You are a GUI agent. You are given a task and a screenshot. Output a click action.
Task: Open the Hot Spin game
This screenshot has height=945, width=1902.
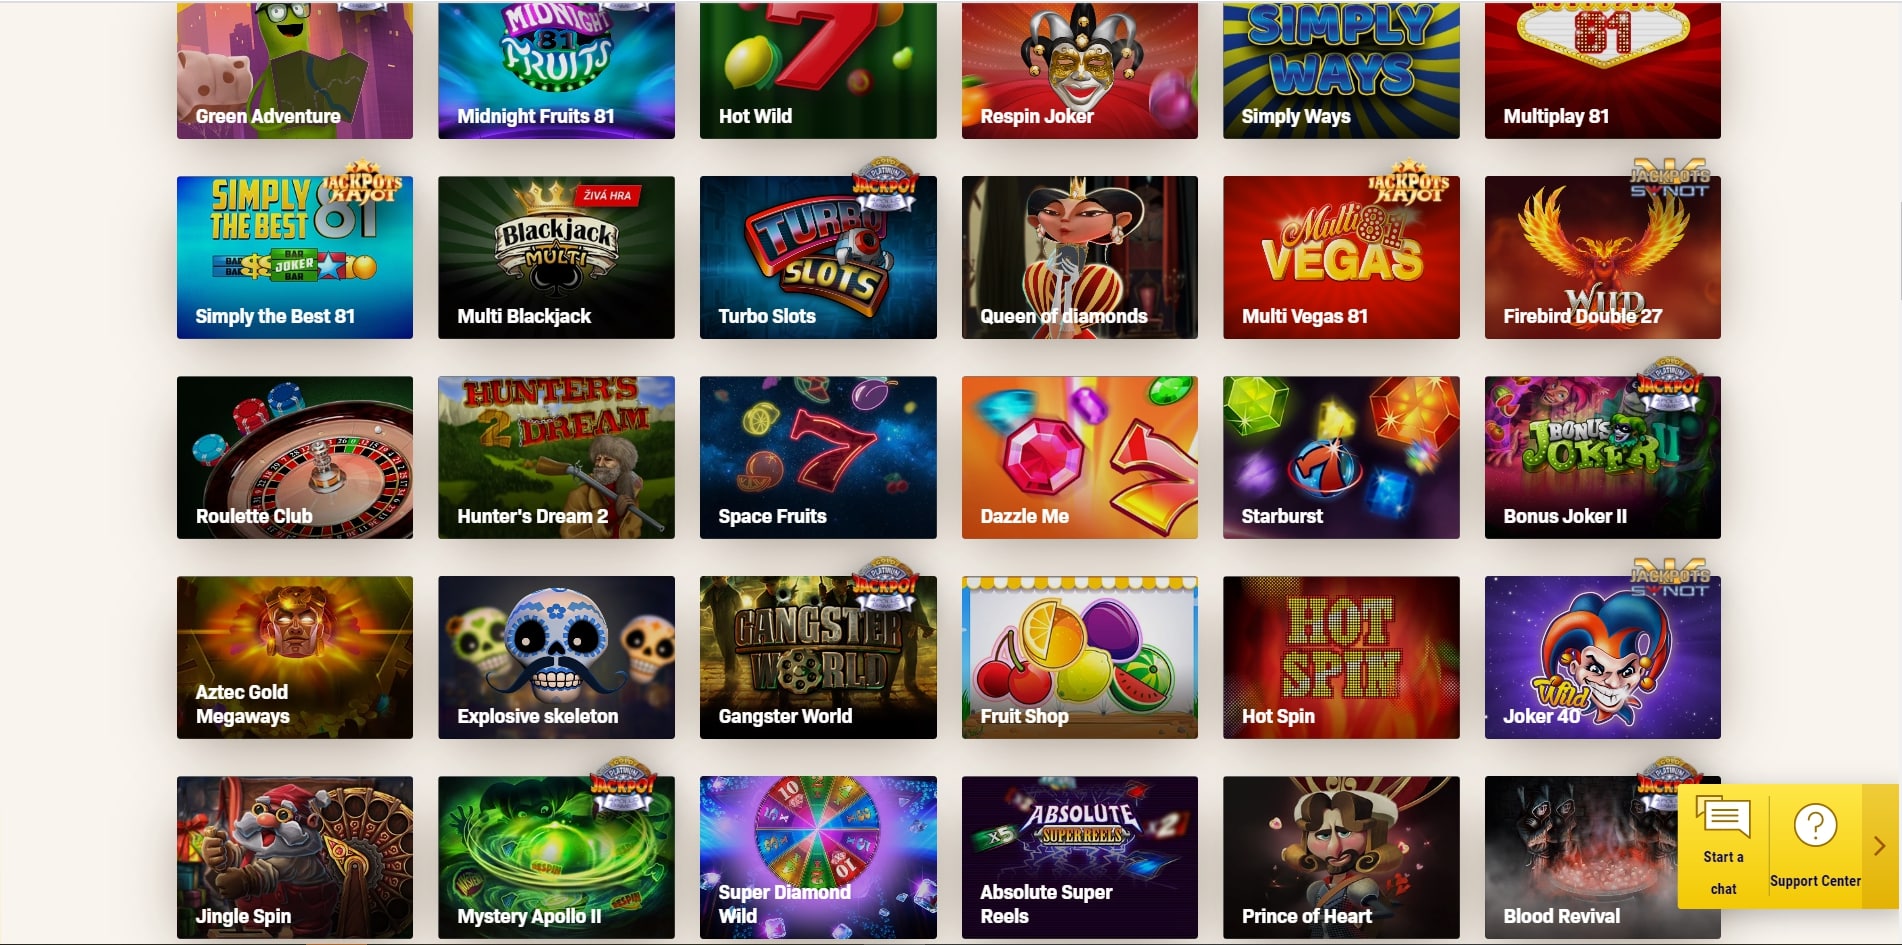point(1341,657)
